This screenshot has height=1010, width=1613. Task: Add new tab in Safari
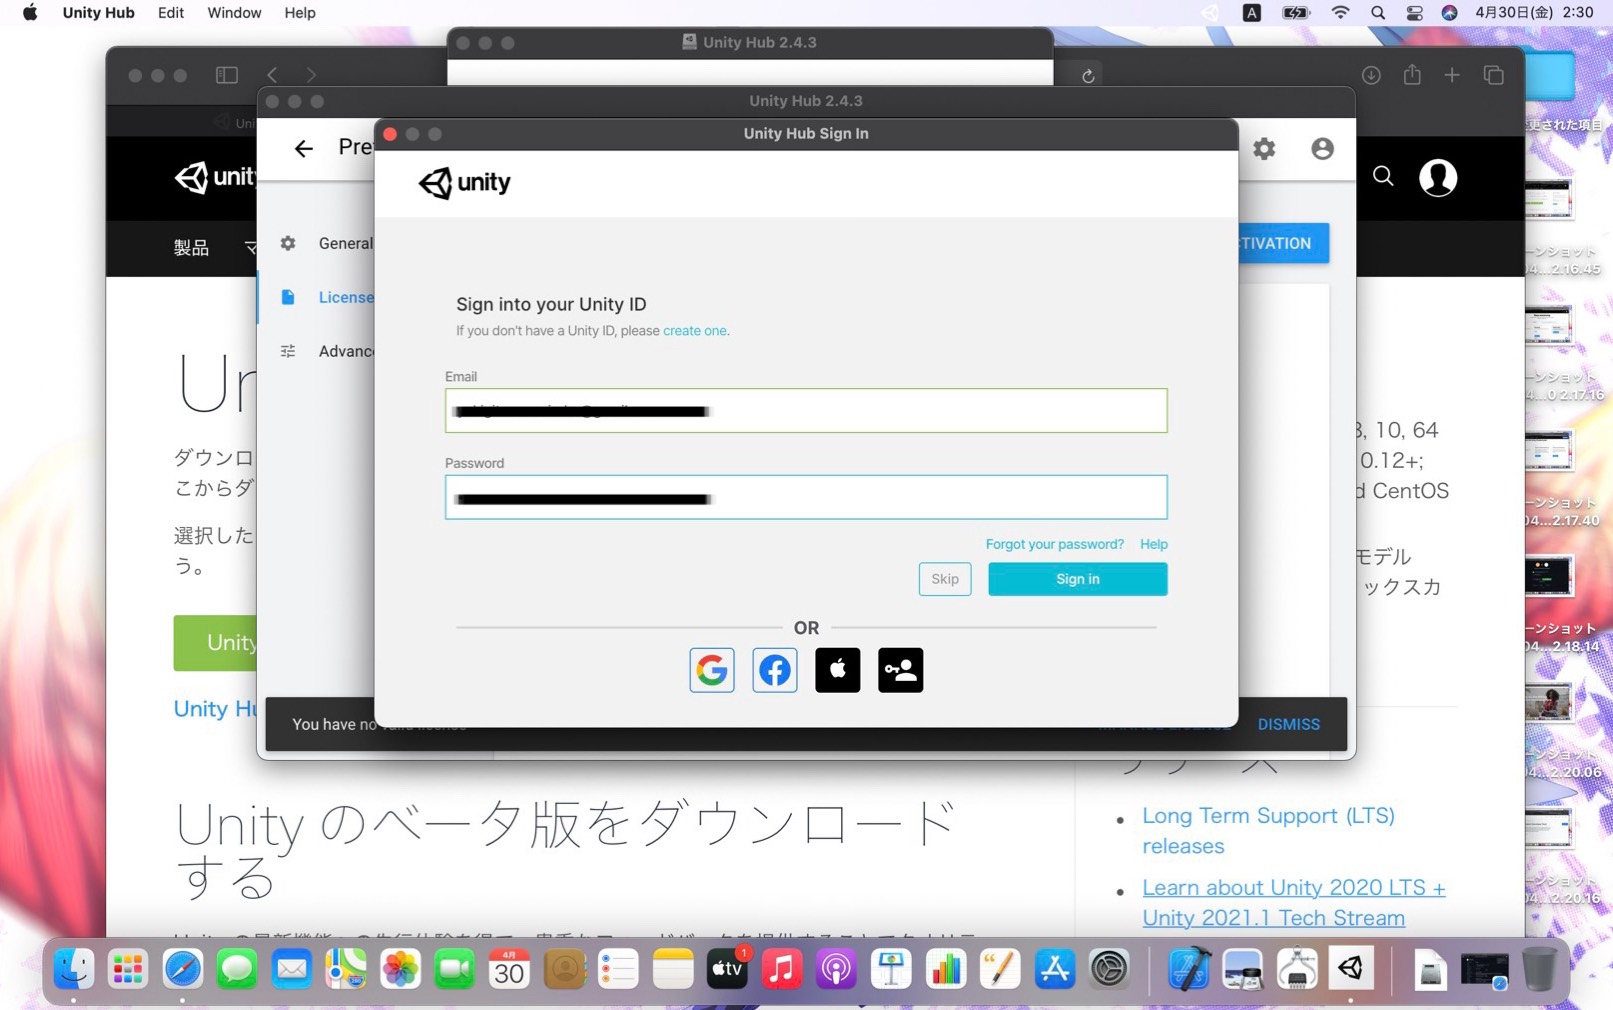[x=1452, y=75]
